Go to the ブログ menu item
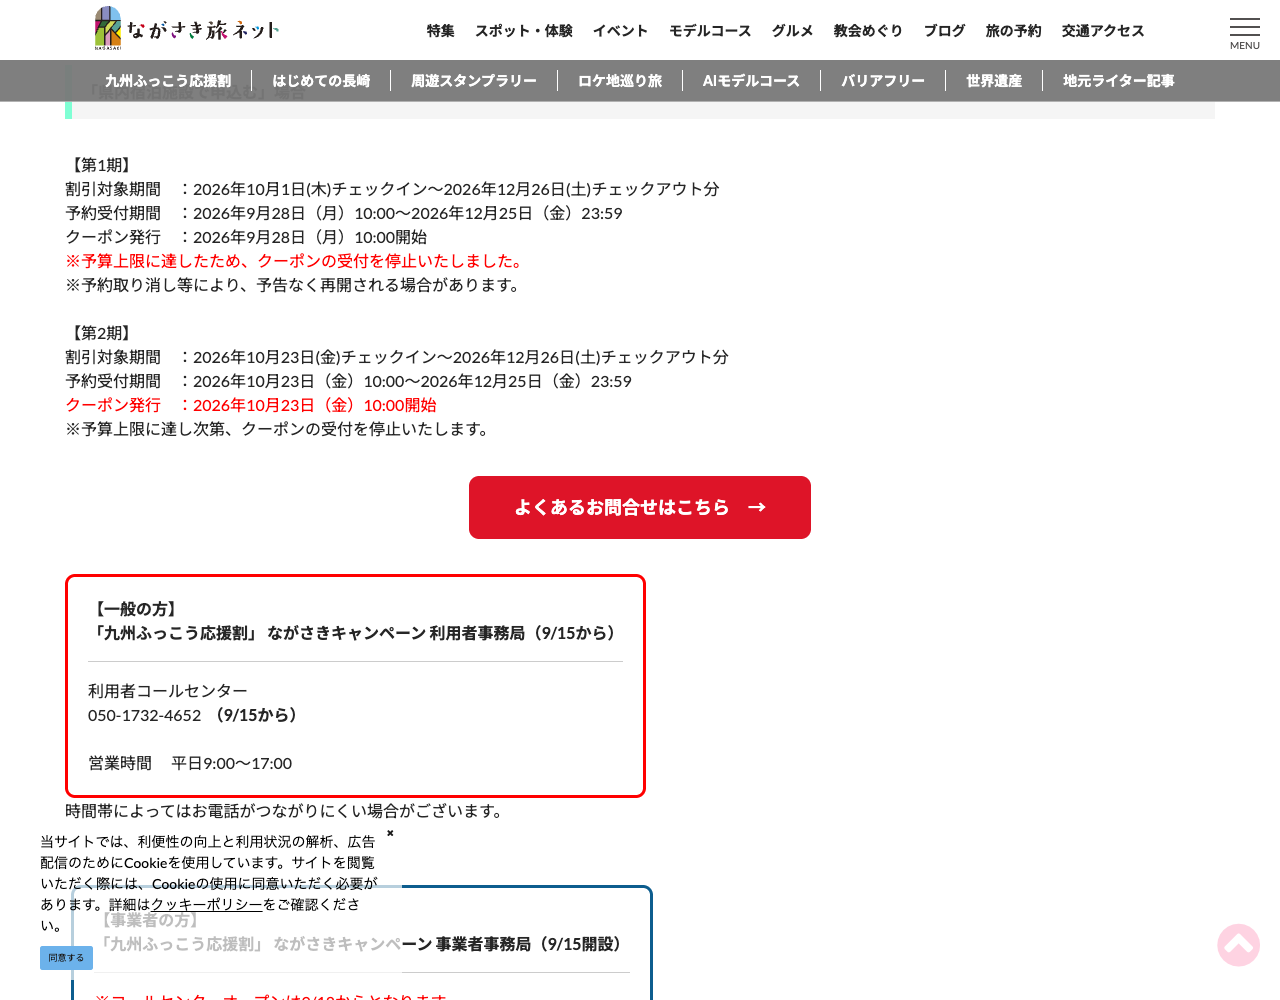The height and width of the screenshot is (1000, 1280). pyautogui.click(x=945, y=31)
